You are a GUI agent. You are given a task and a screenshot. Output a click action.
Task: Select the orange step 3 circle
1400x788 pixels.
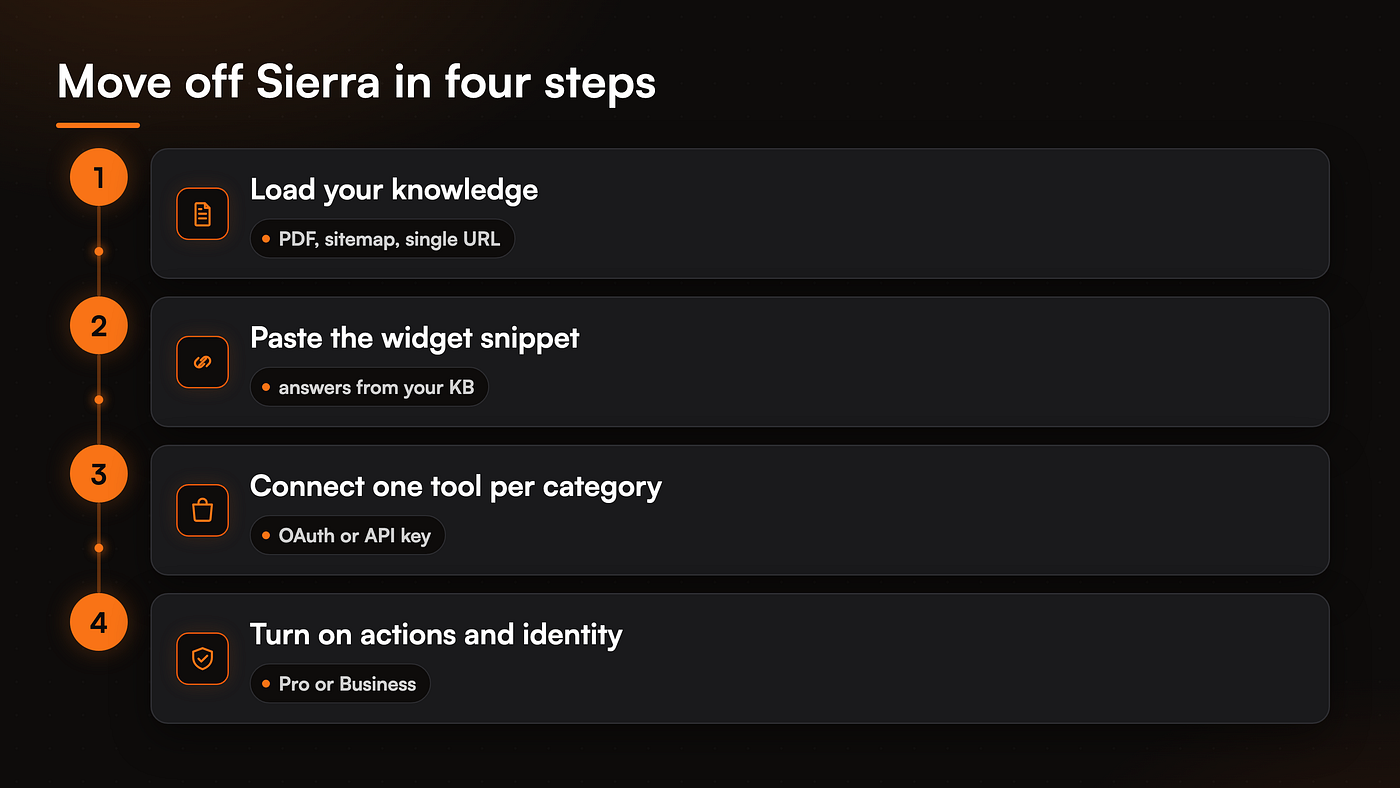99,474
